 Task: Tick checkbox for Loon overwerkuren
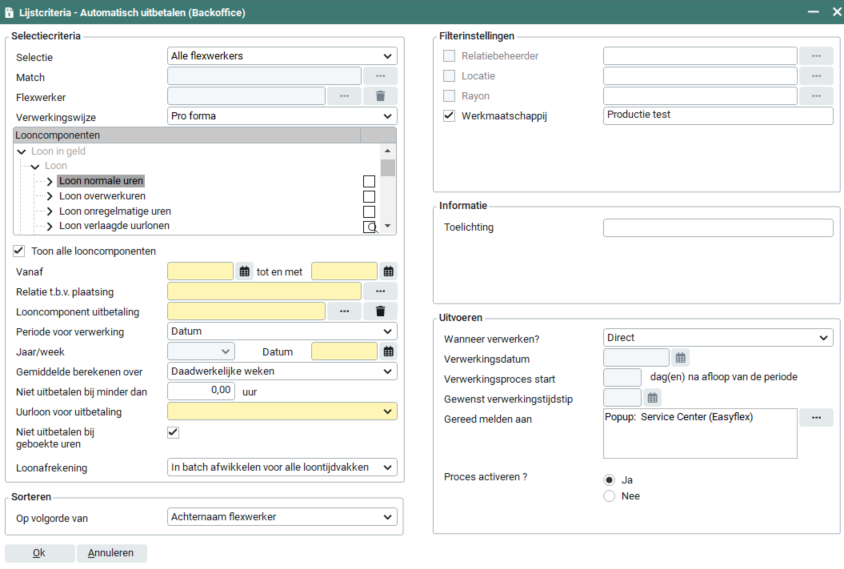[369, 197]
